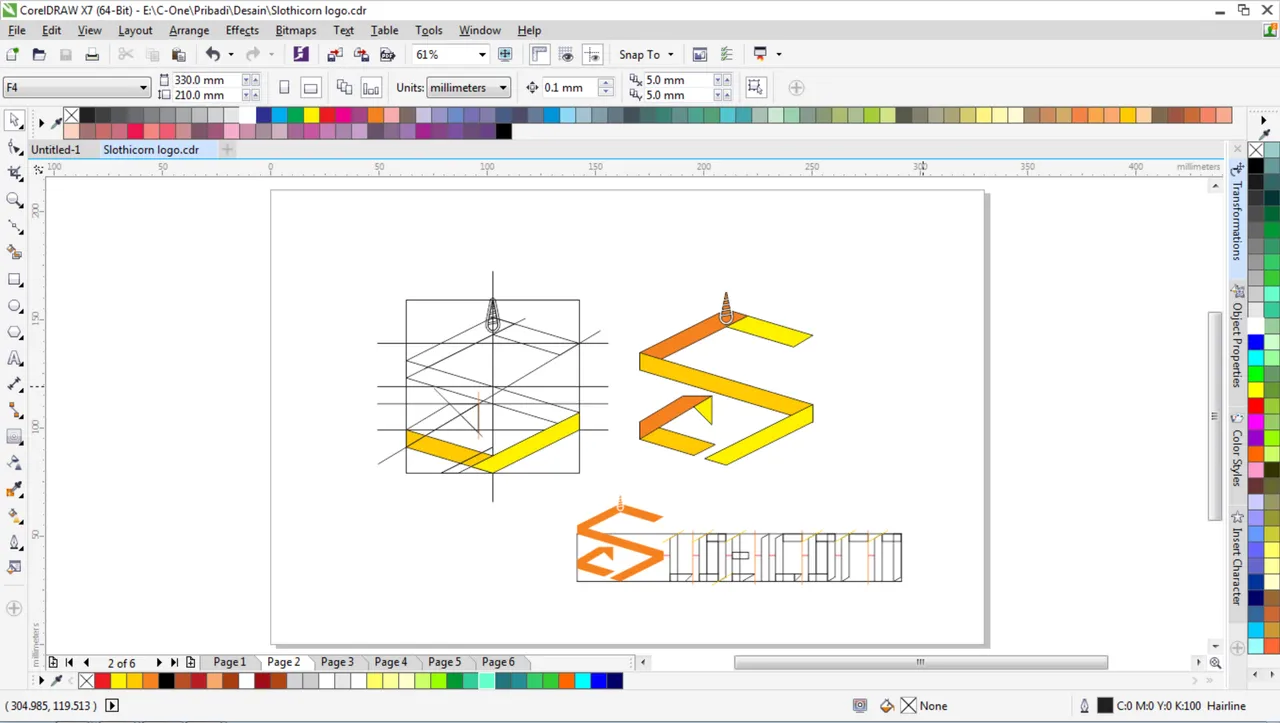This screenshot has width=1280, height=723.
Task: Open Search Content purple icon
Action: [x=301, y=54]
